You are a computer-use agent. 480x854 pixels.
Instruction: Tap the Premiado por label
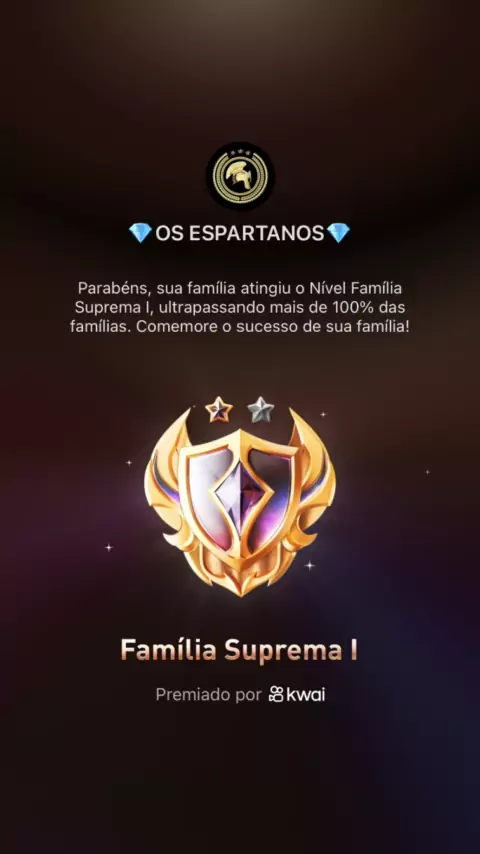tap(209, 695)
